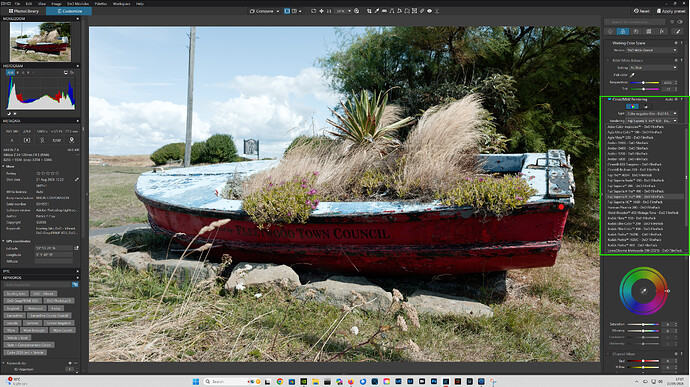This screenshot has width=690, height=387.
Task: Adjust the Tint slider
Action: tap(644, 89)
